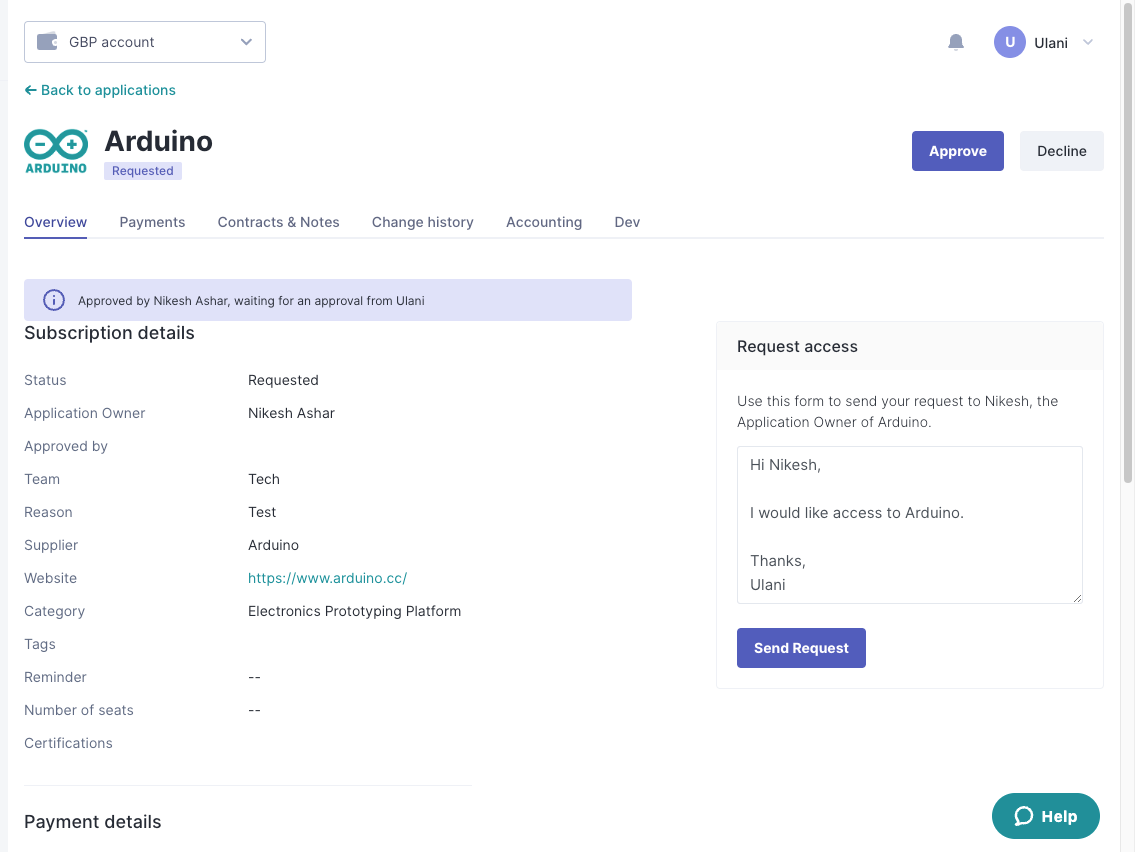Click the info icon in approval banner
The width and height of the screenshot is (1135, 852).
click(54, 300)
